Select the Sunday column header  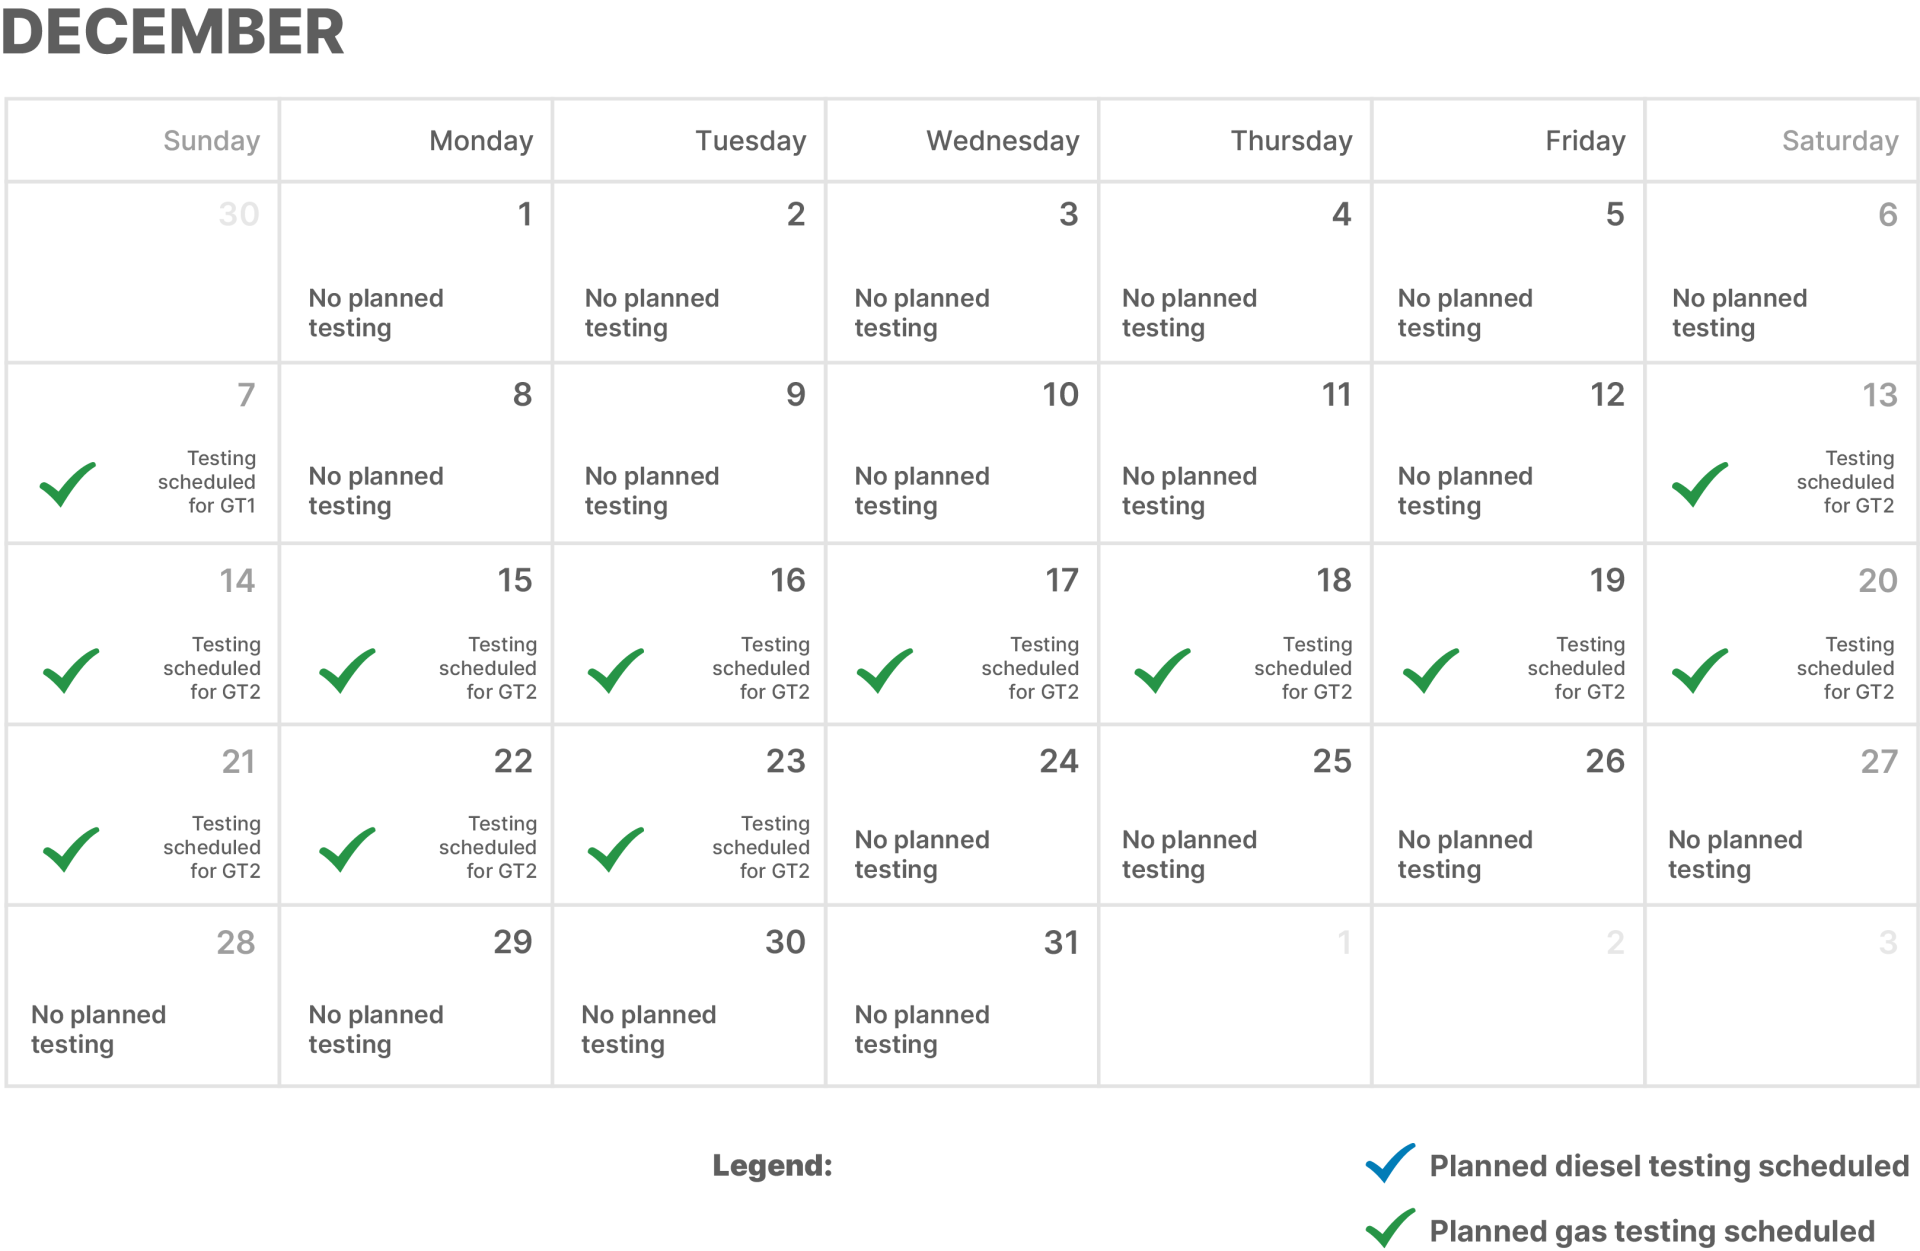211,141
